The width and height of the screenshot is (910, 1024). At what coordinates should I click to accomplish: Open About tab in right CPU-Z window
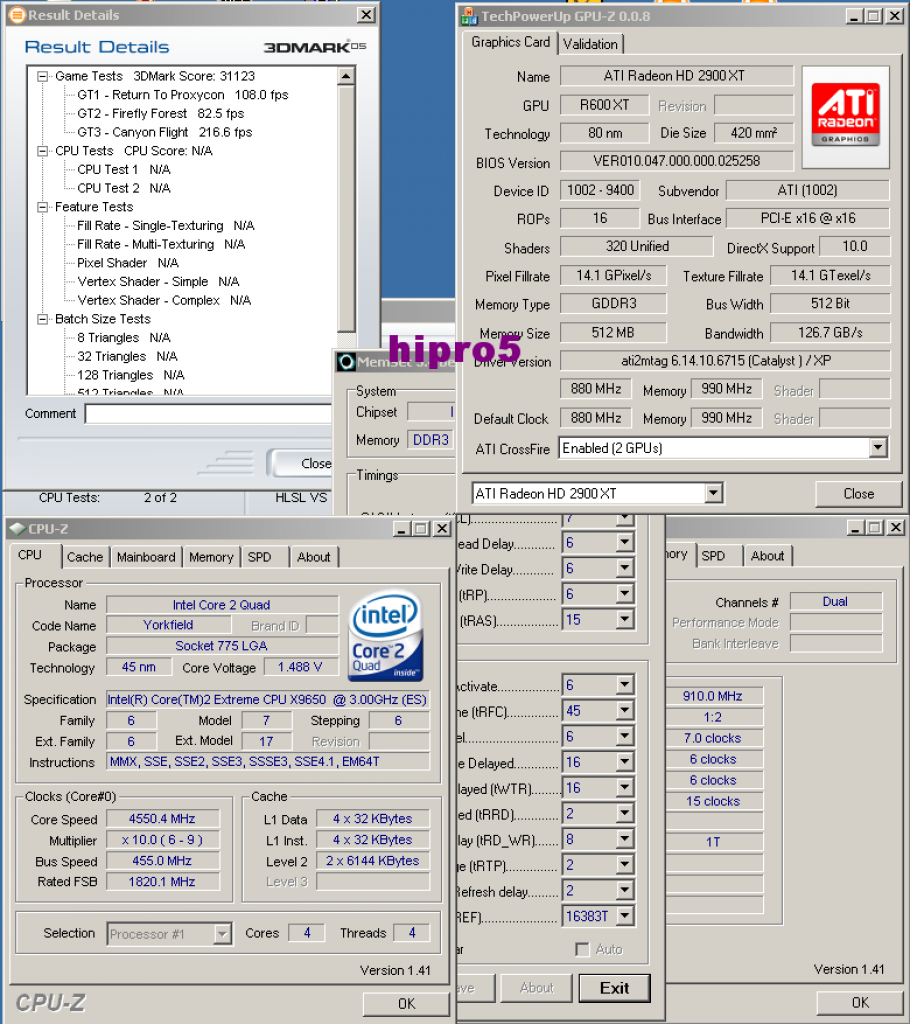[x=767, y=556]
